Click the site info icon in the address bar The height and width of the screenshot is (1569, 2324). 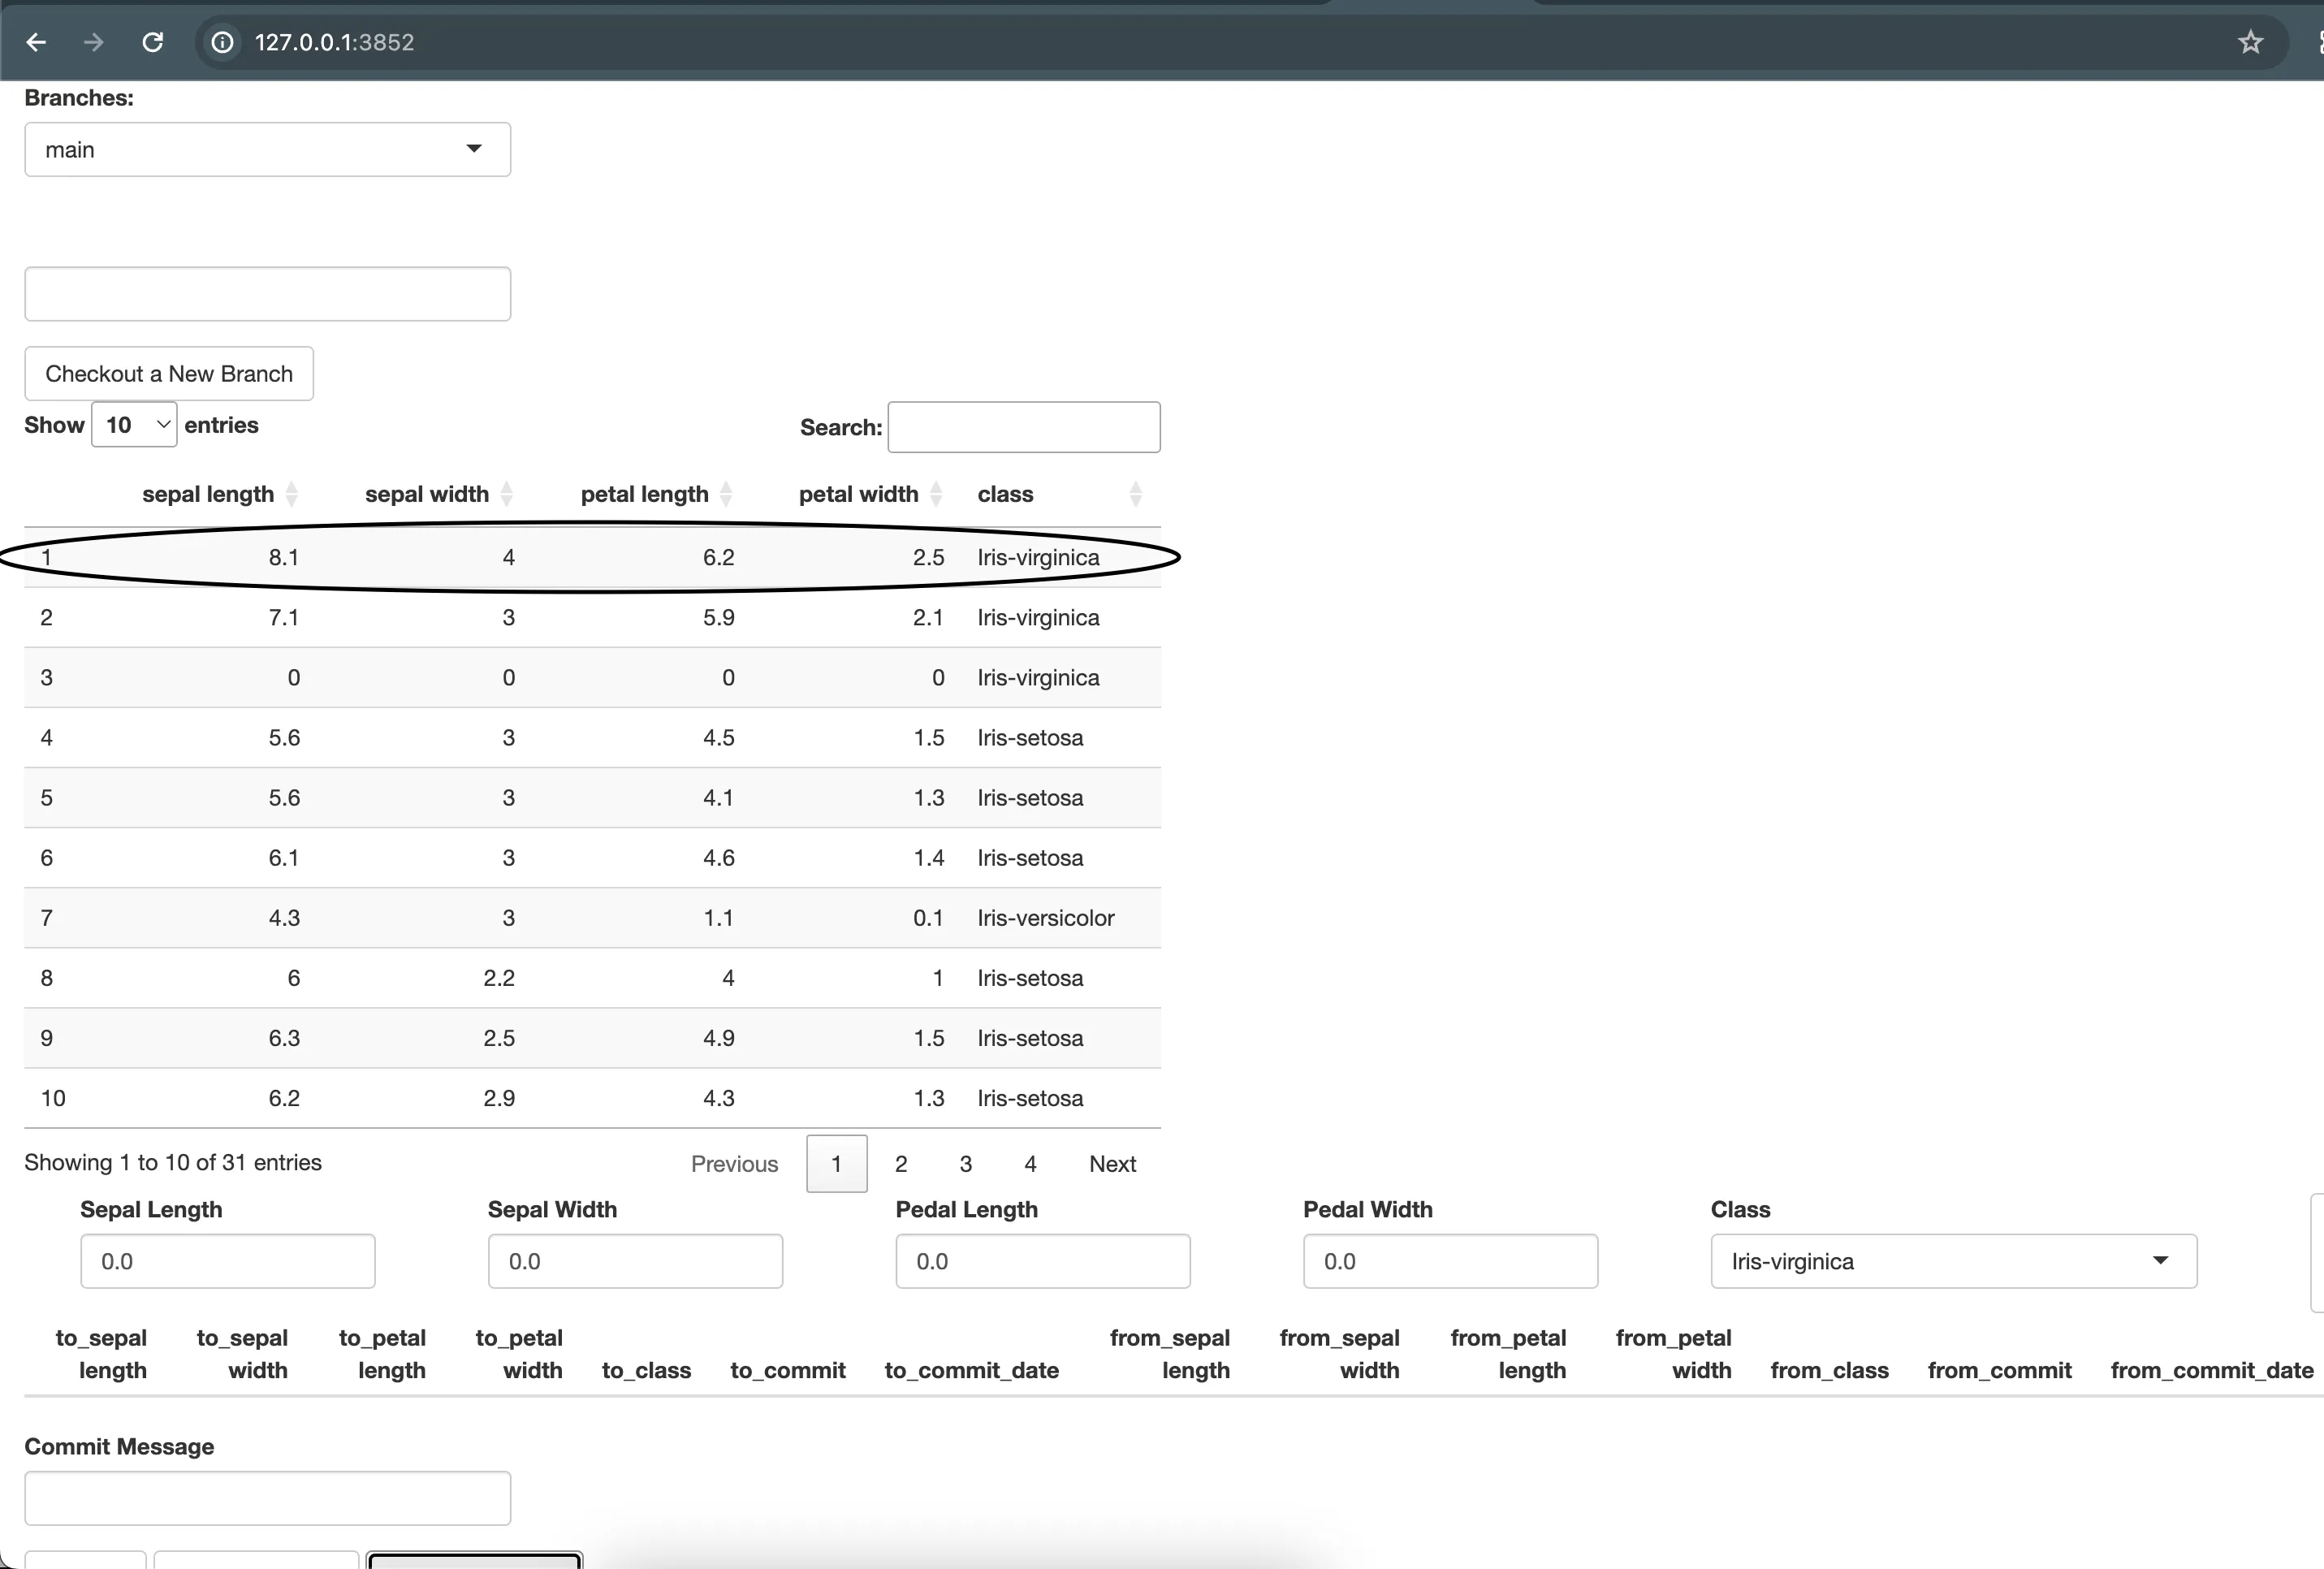pyautogui.click(x=222, y=42)
